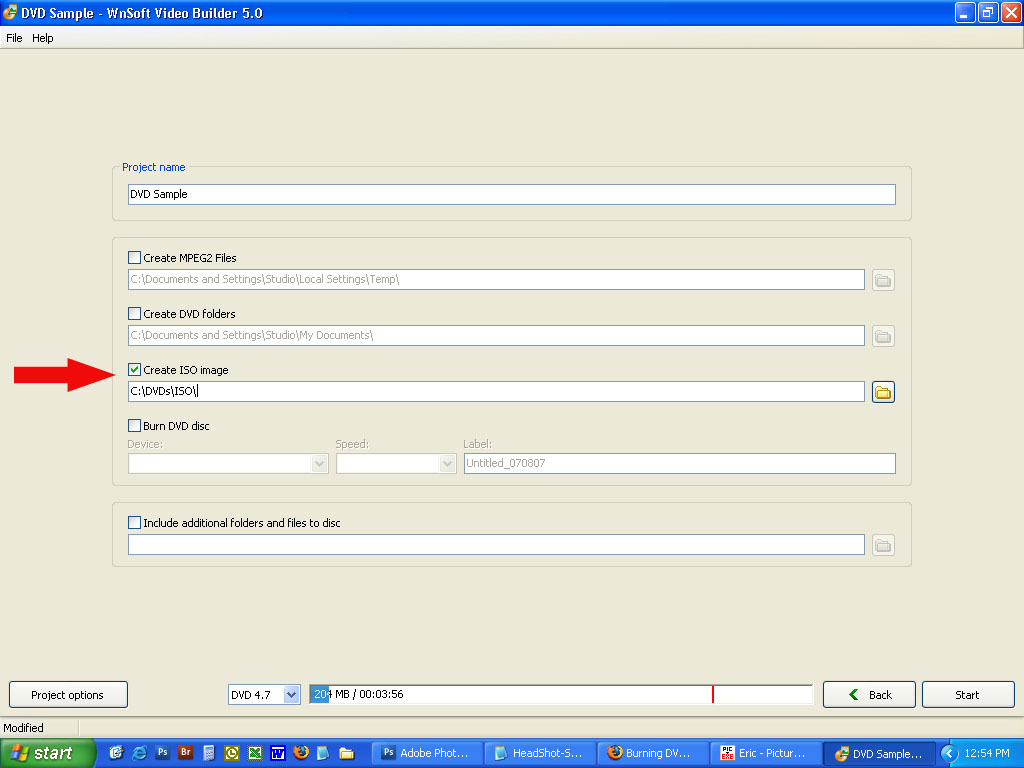Enable Create MPEG2 Files checkbox
Image resolution: width=1024 pixels, height=768 pixels.
pos(135,257)
